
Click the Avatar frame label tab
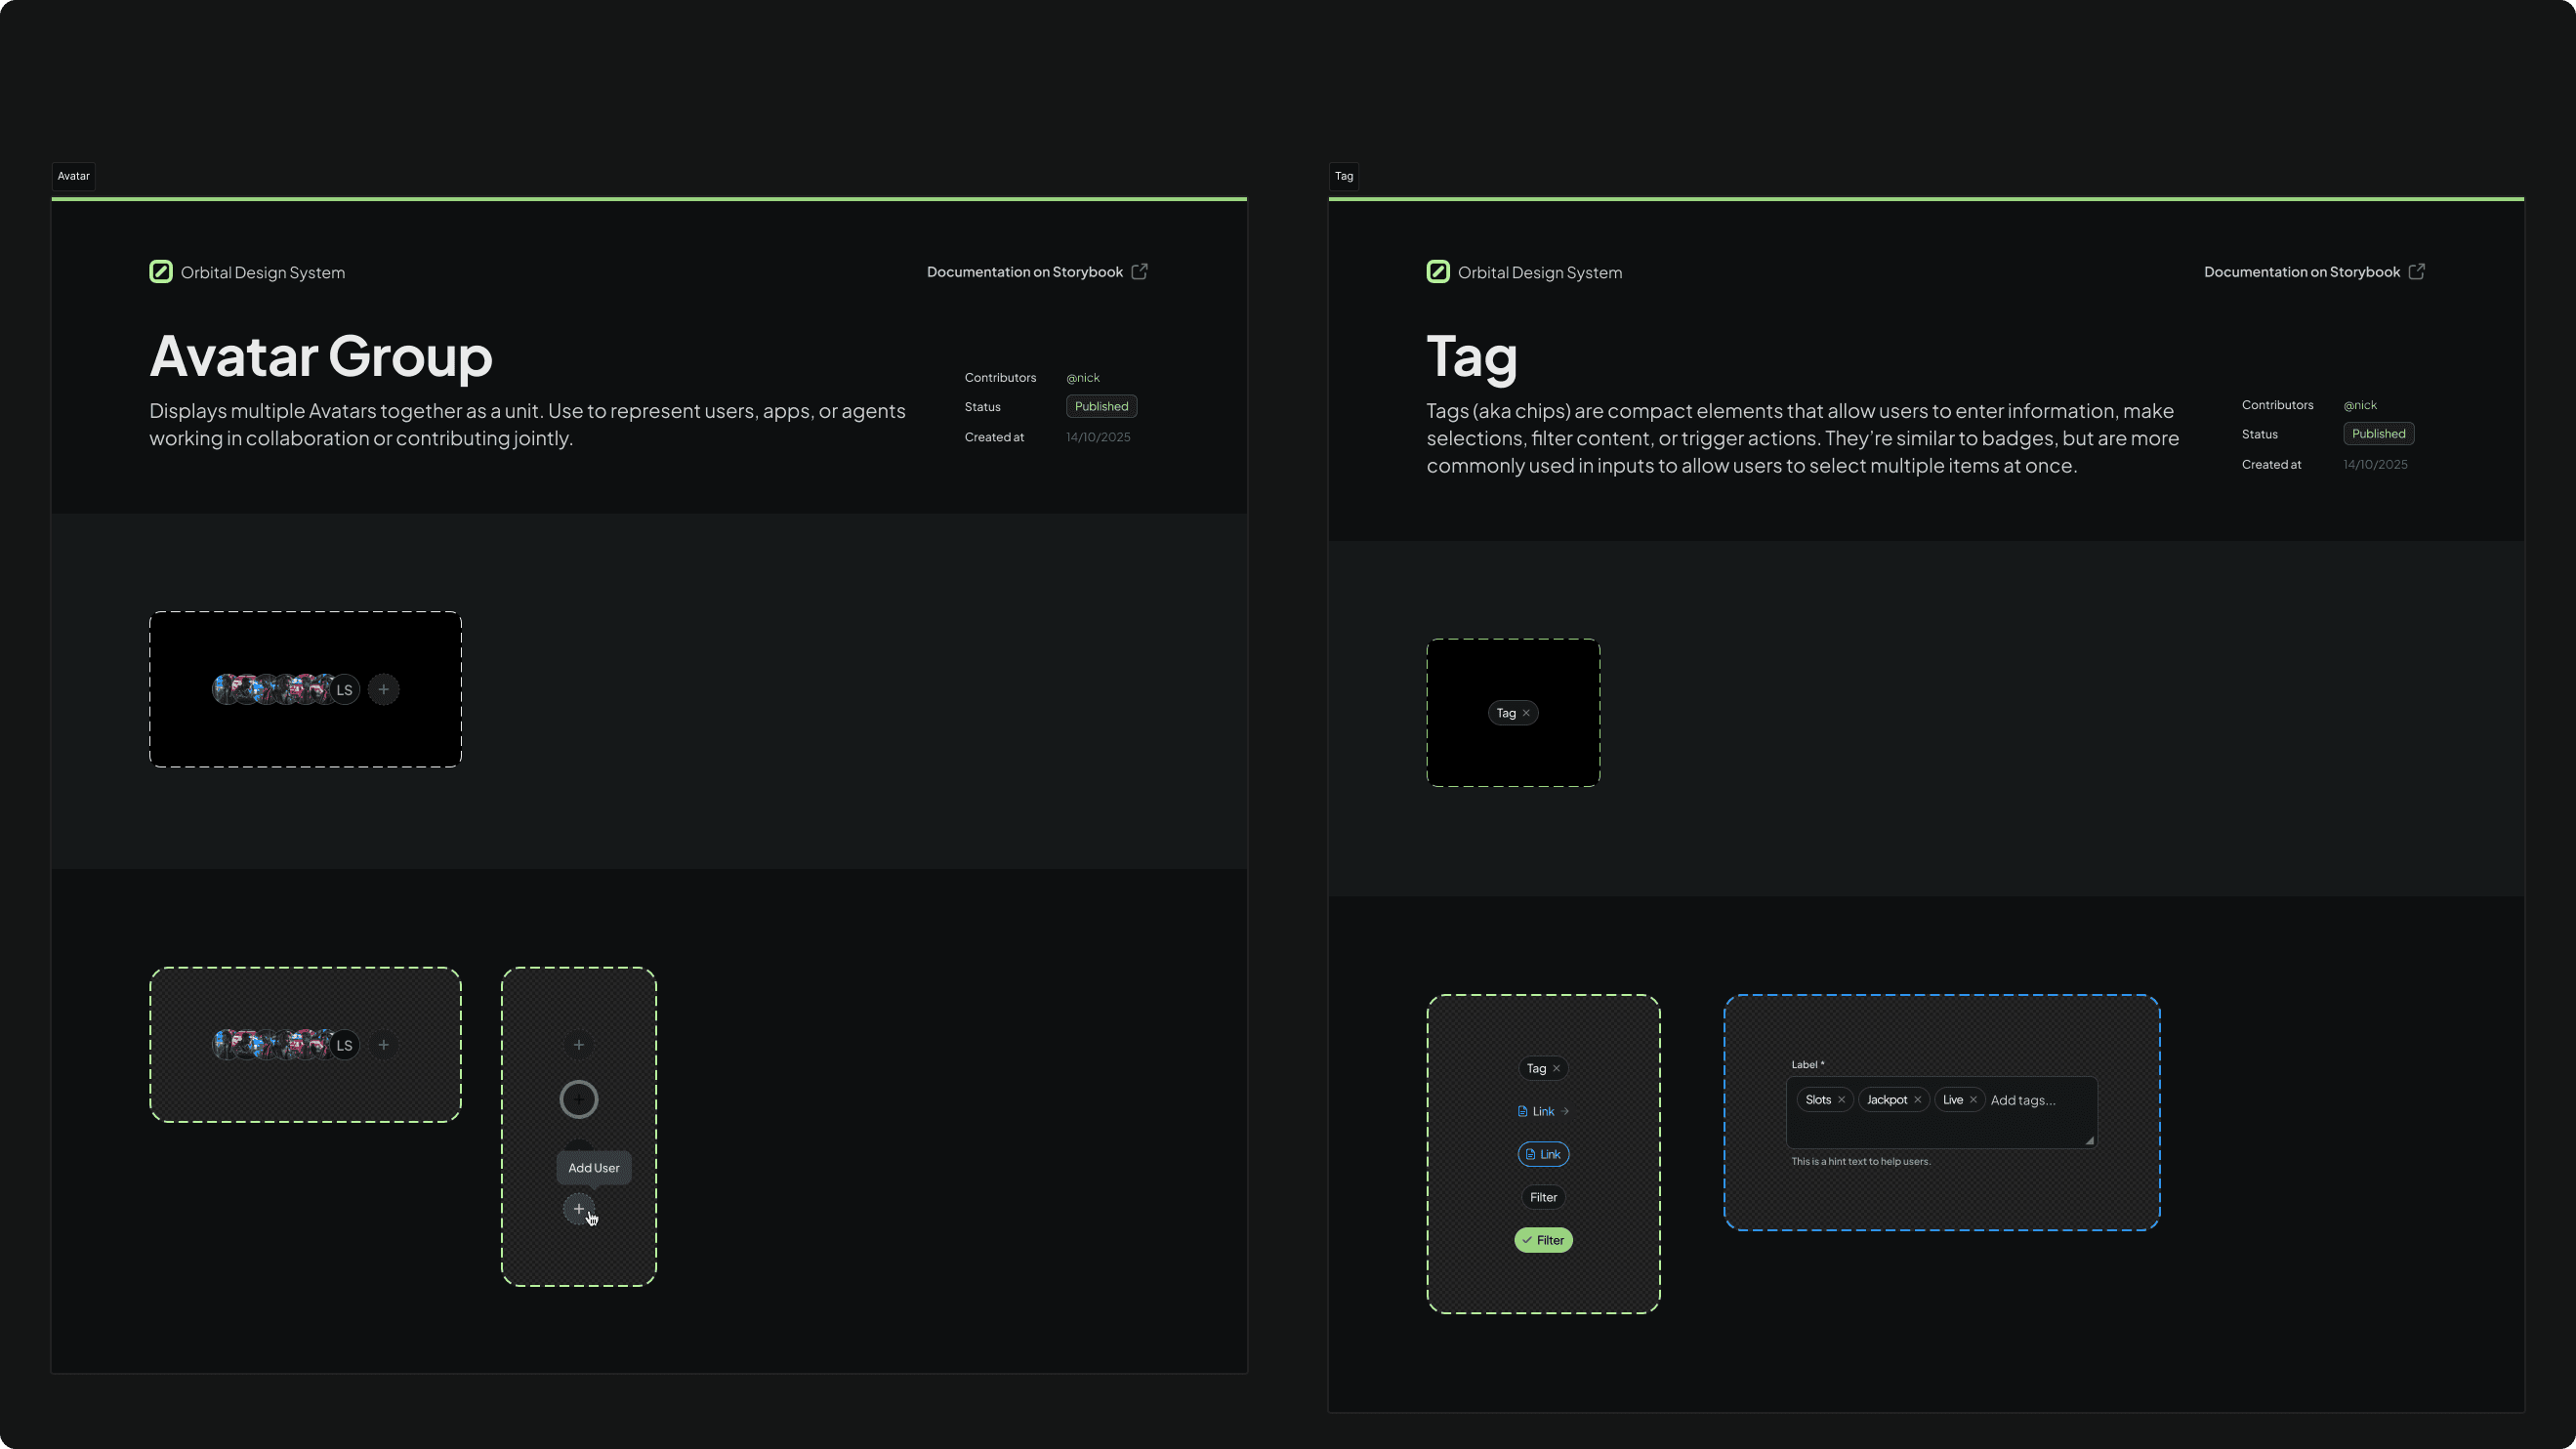click(x=73, y=176)
